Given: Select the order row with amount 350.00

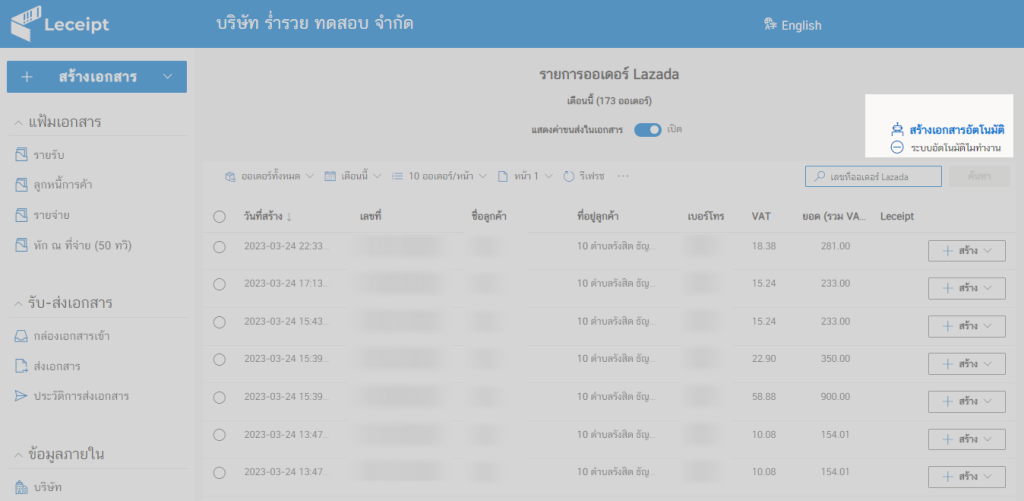Looking at the screenshot, I should (x=219, y=359).
